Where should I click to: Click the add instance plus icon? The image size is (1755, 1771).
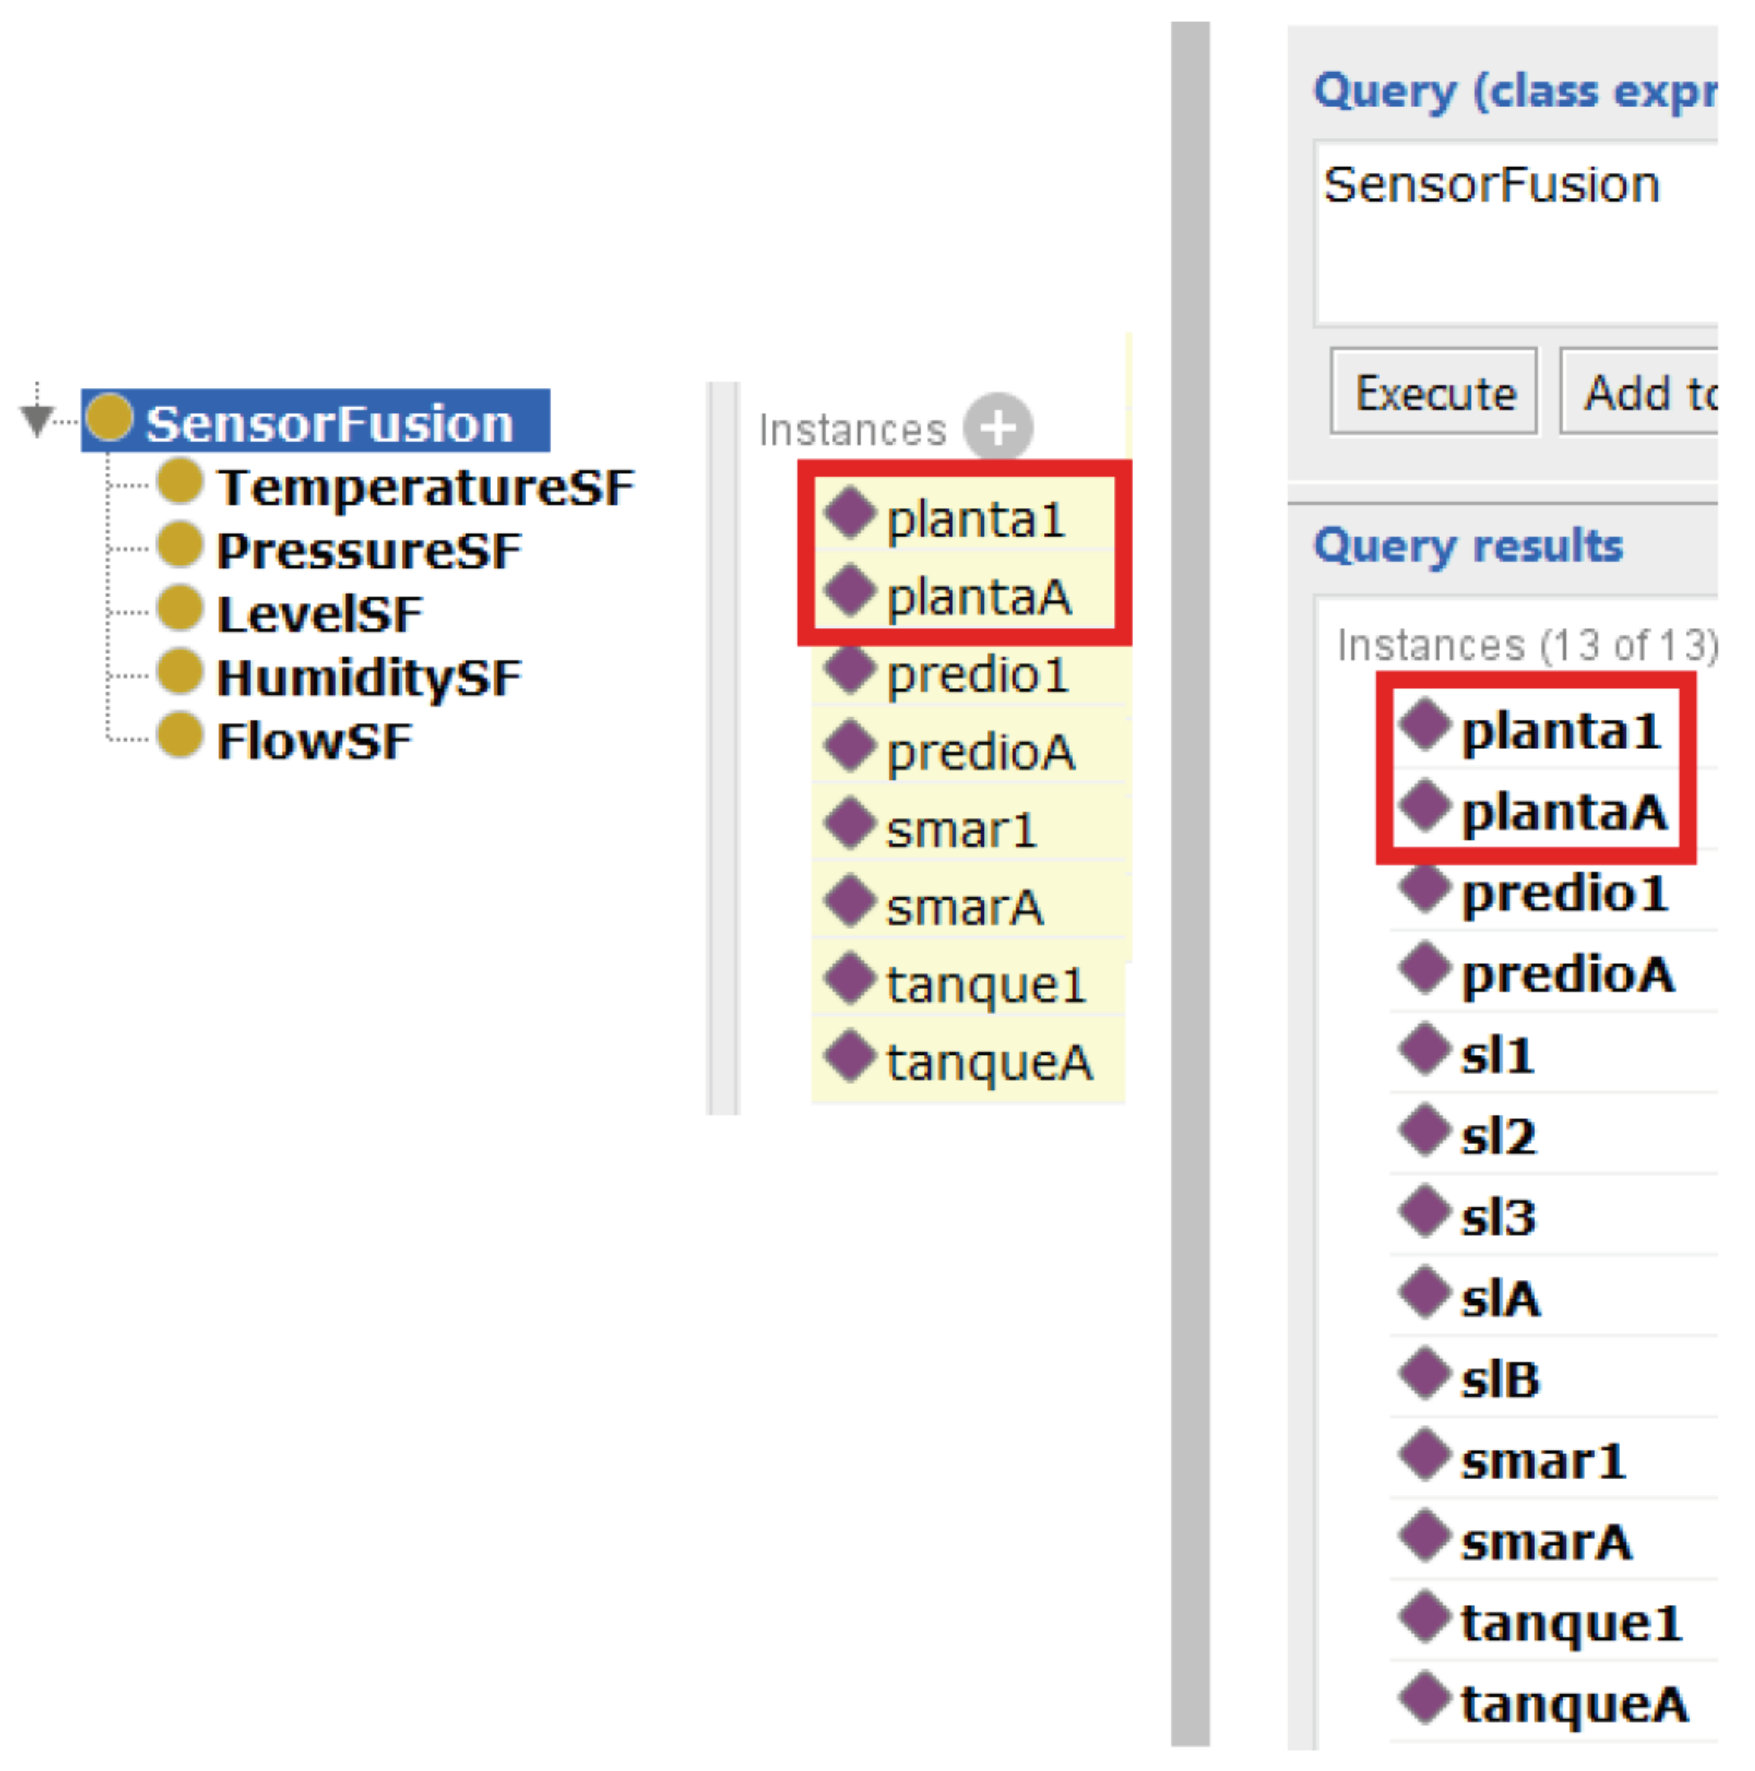997,427
